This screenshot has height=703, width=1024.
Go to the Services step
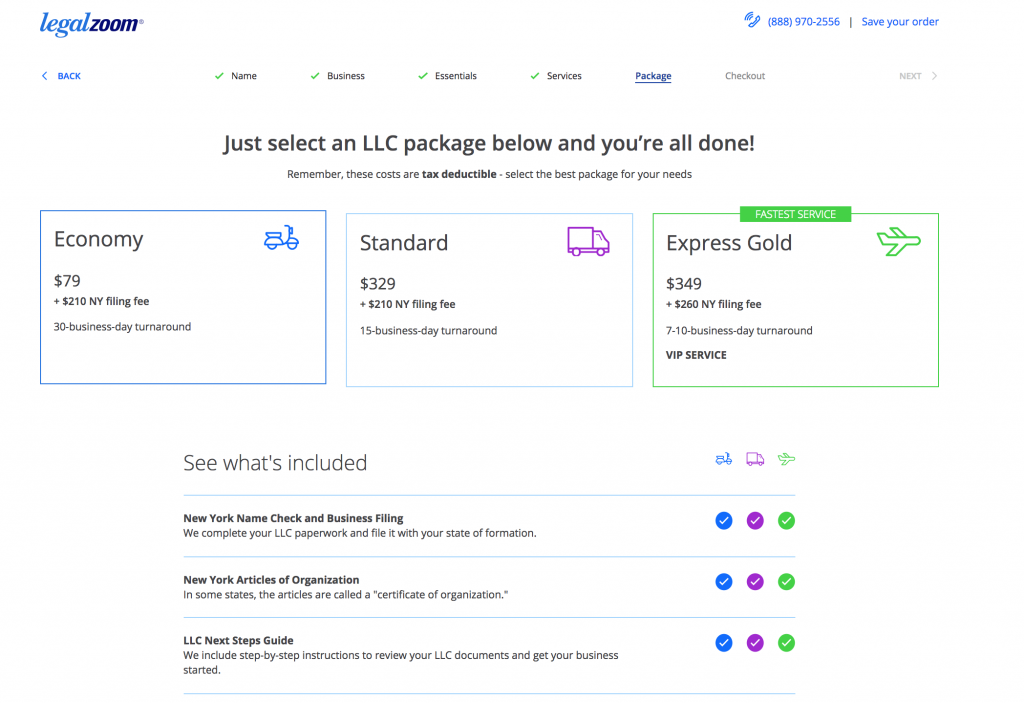pyautogui.click(x=564, y=76)
